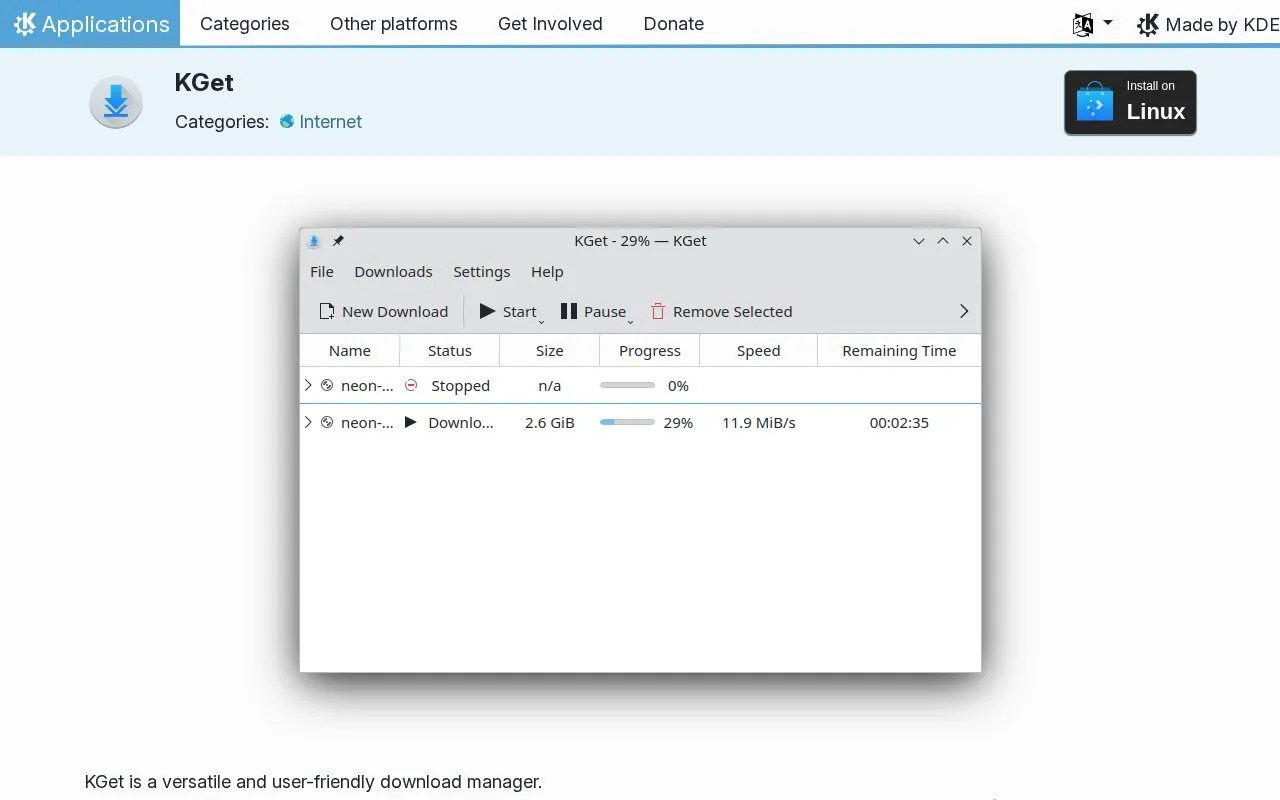Click the KGet download app icon
This screenshot has width=1280, height=800.
[116, 102]
